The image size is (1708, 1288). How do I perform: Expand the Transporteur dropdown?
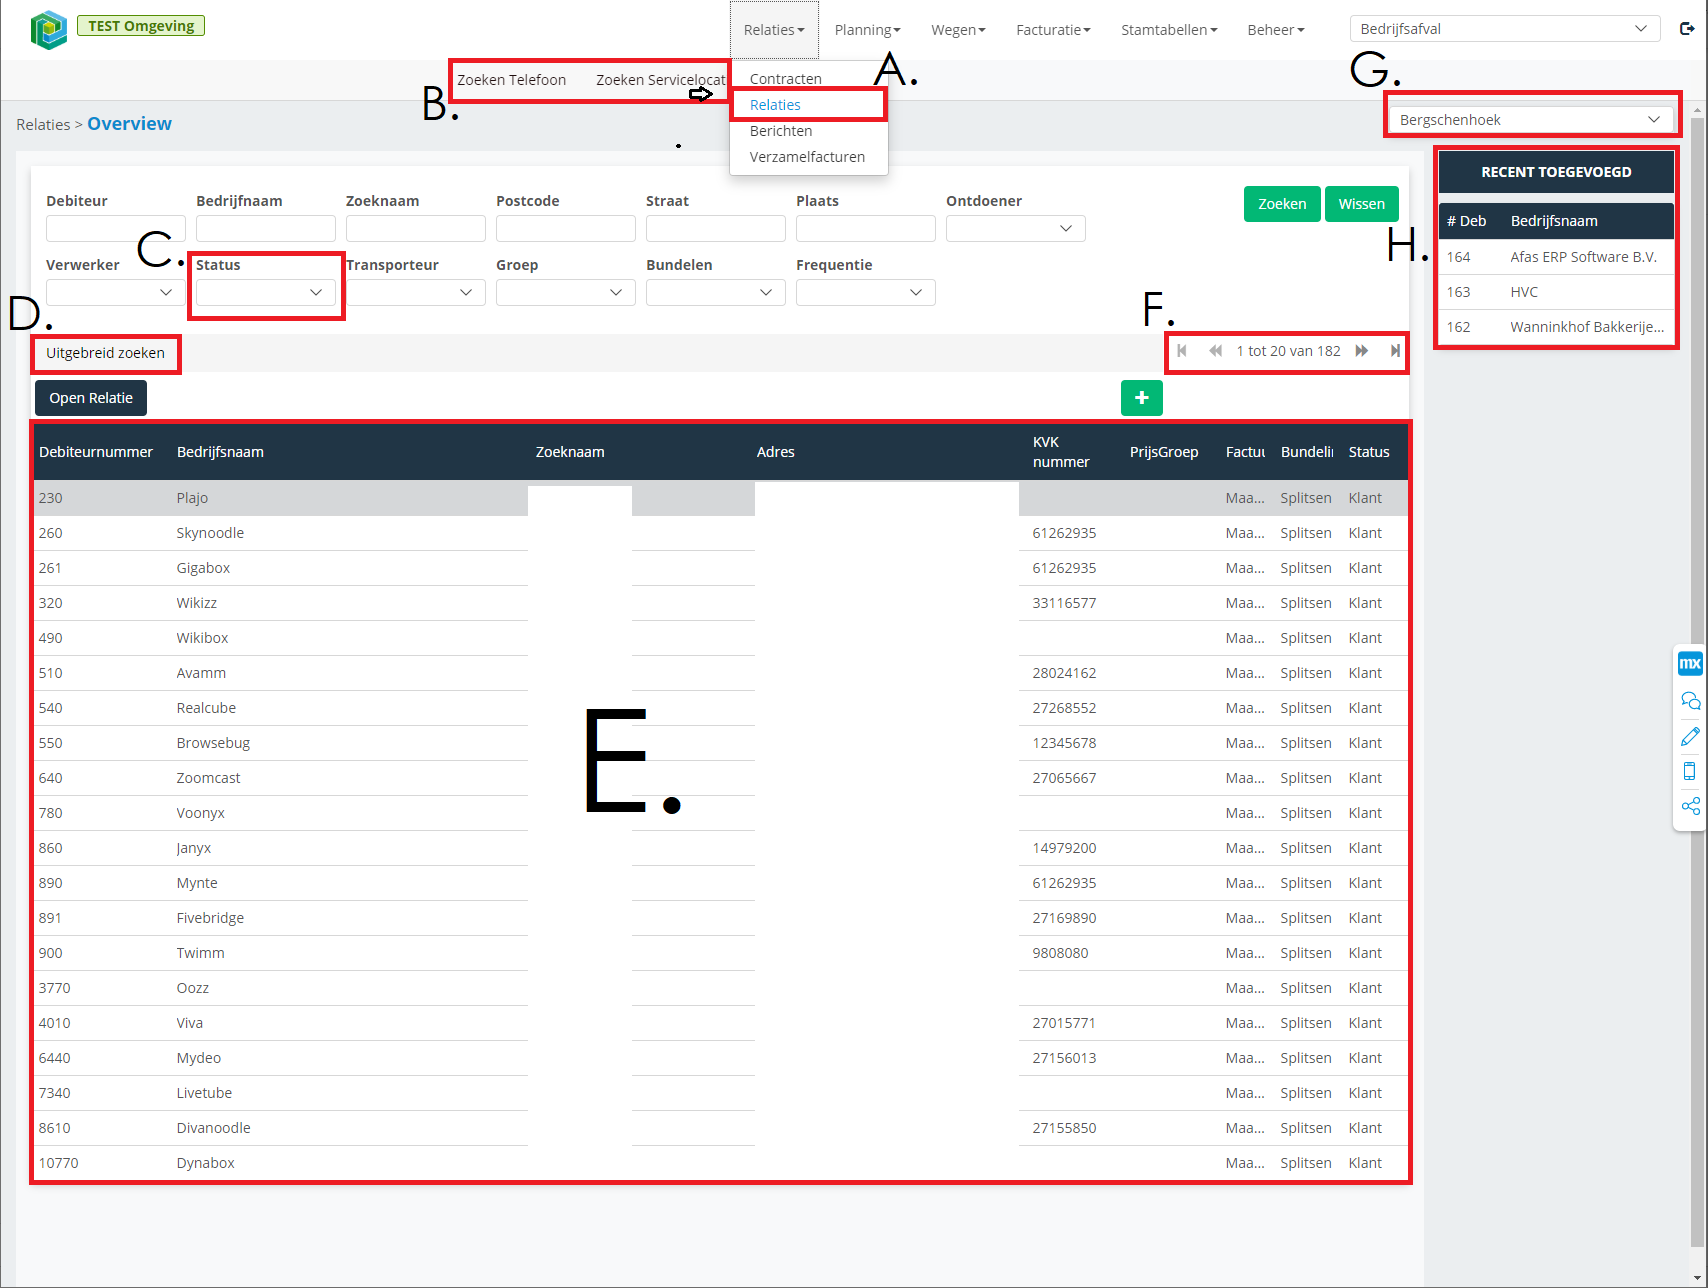click(415, 293)
